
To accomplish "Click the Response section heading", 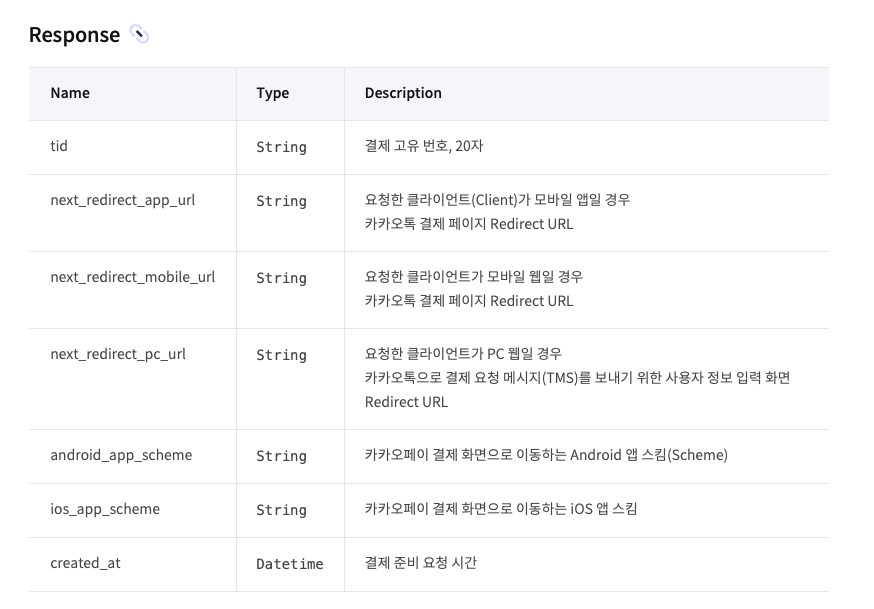I will click(x=74, y=35).
